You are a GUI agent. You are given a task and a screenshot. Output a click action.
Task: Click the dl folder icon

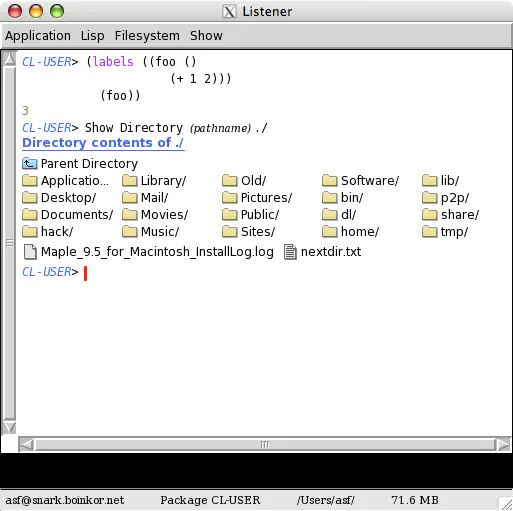tap(329, 215)
